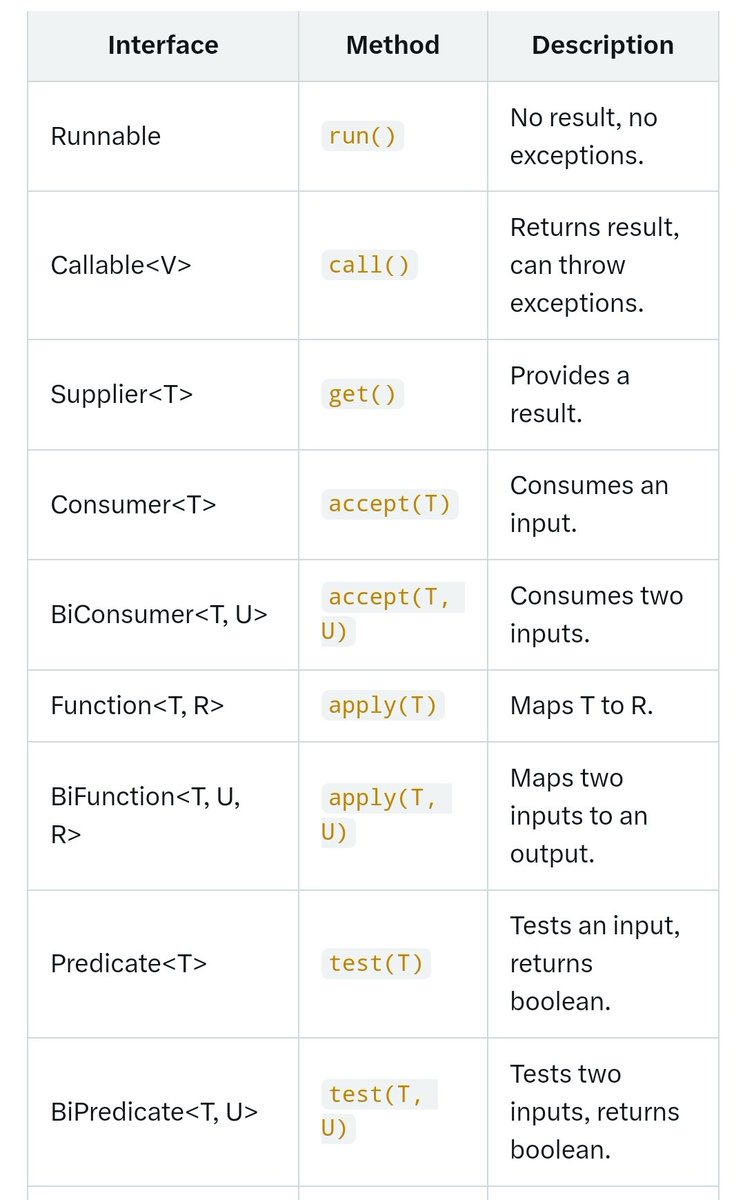
Task: Select the run() code snippet
Action: pos(362,136)
